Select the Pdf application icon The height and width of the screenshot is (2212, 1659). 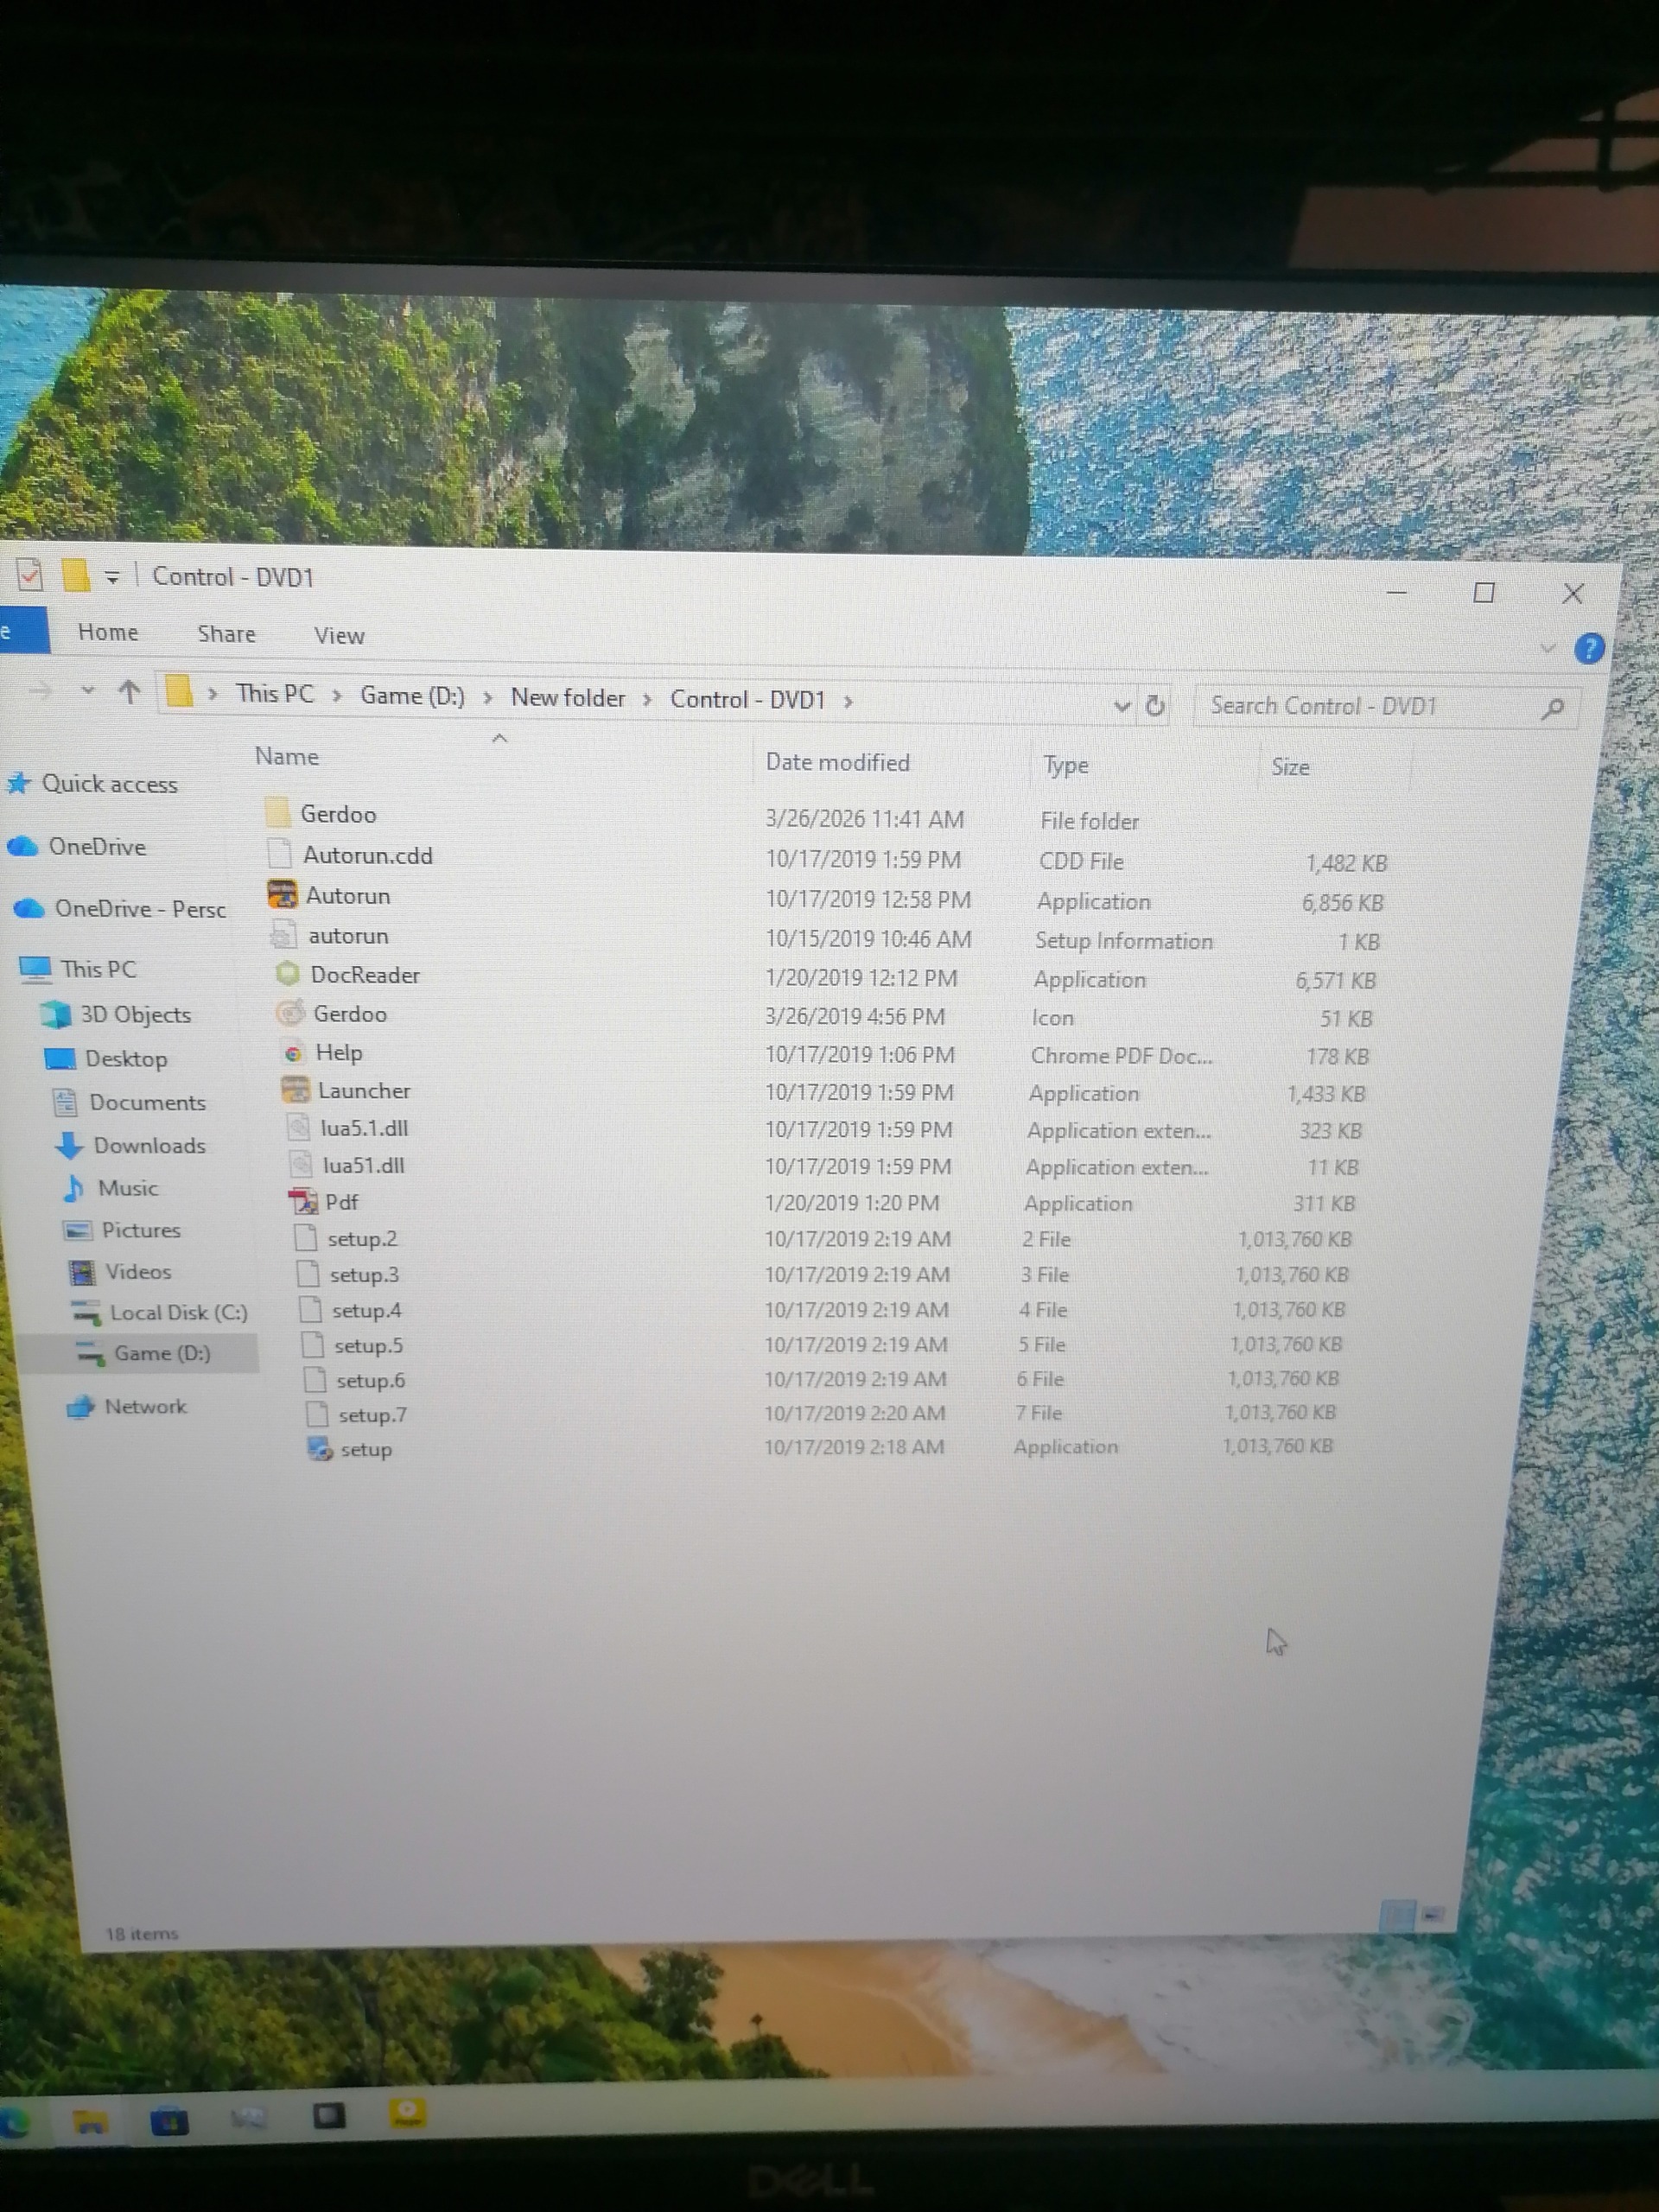(x=303, y=1200)
